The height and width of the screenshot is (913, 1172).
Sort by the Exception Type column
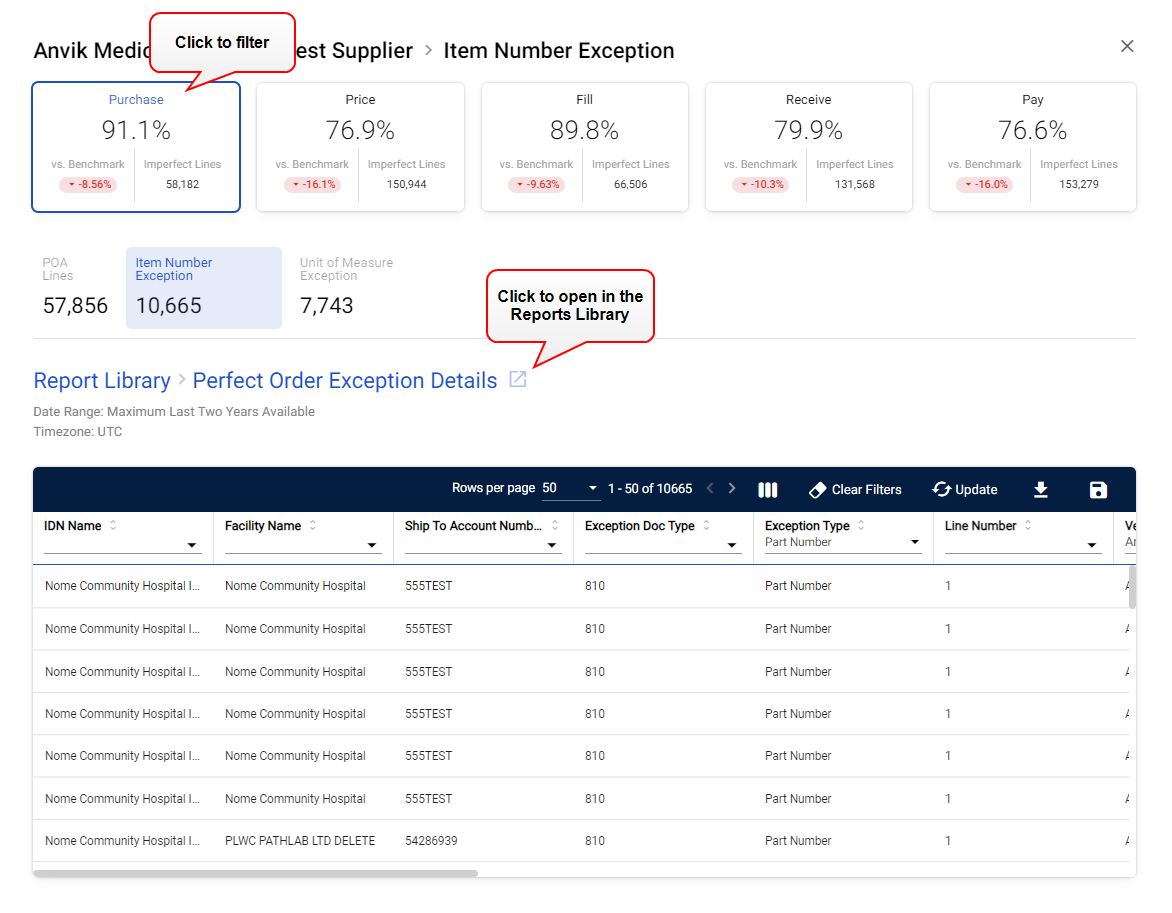point(861,525)
